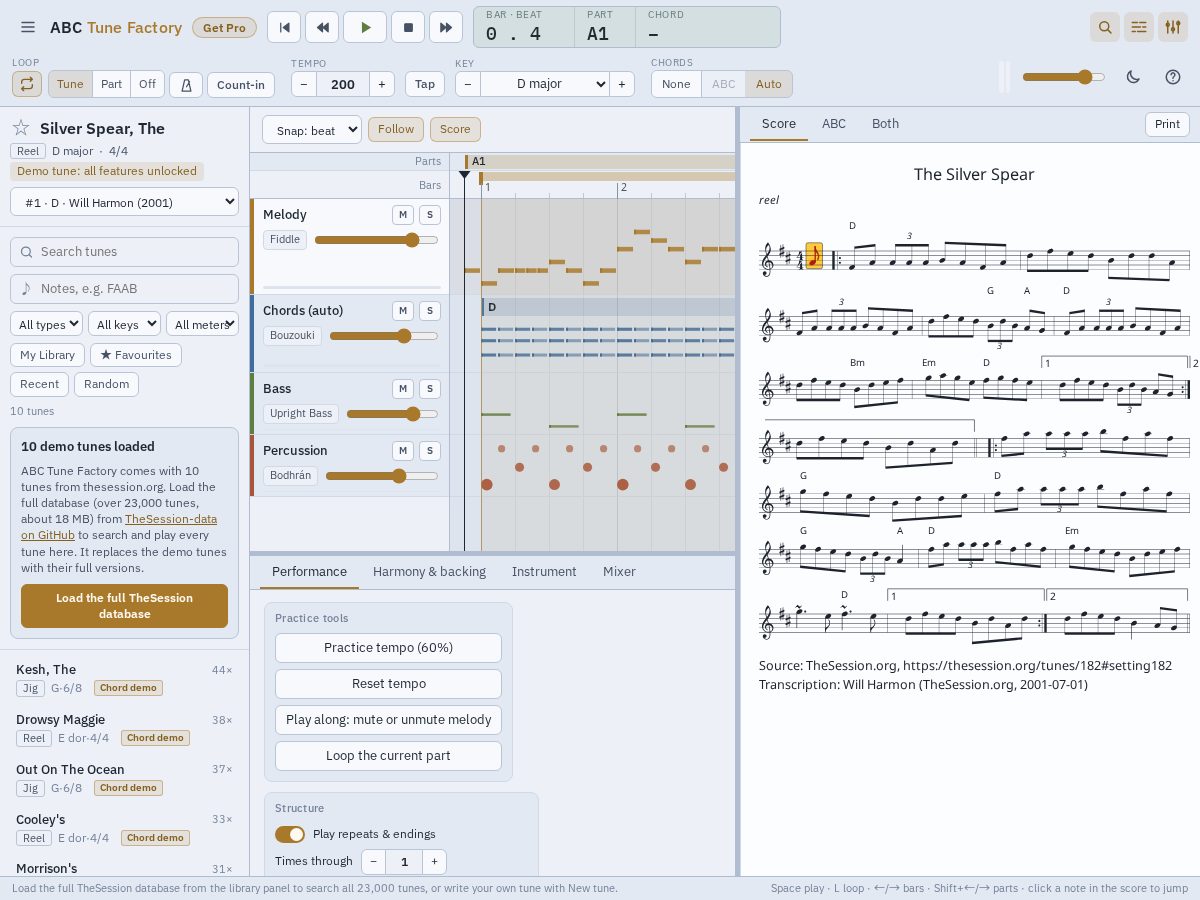Toggle the loop icon button
This screenshot has height=900, width=1200.
[27, 84]
